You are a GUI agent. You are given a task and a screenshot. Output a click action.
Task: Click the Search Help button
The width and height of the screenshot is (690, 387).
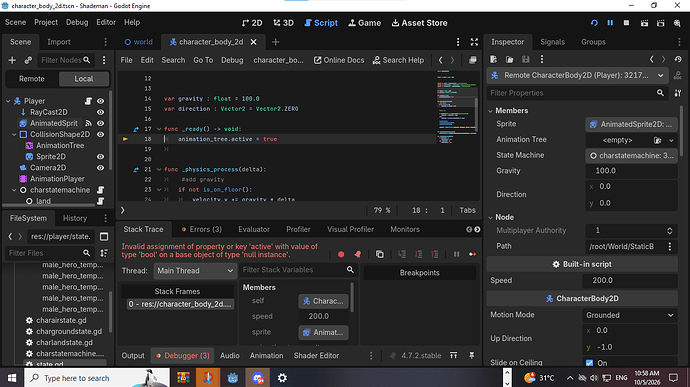tap(398, 60)
